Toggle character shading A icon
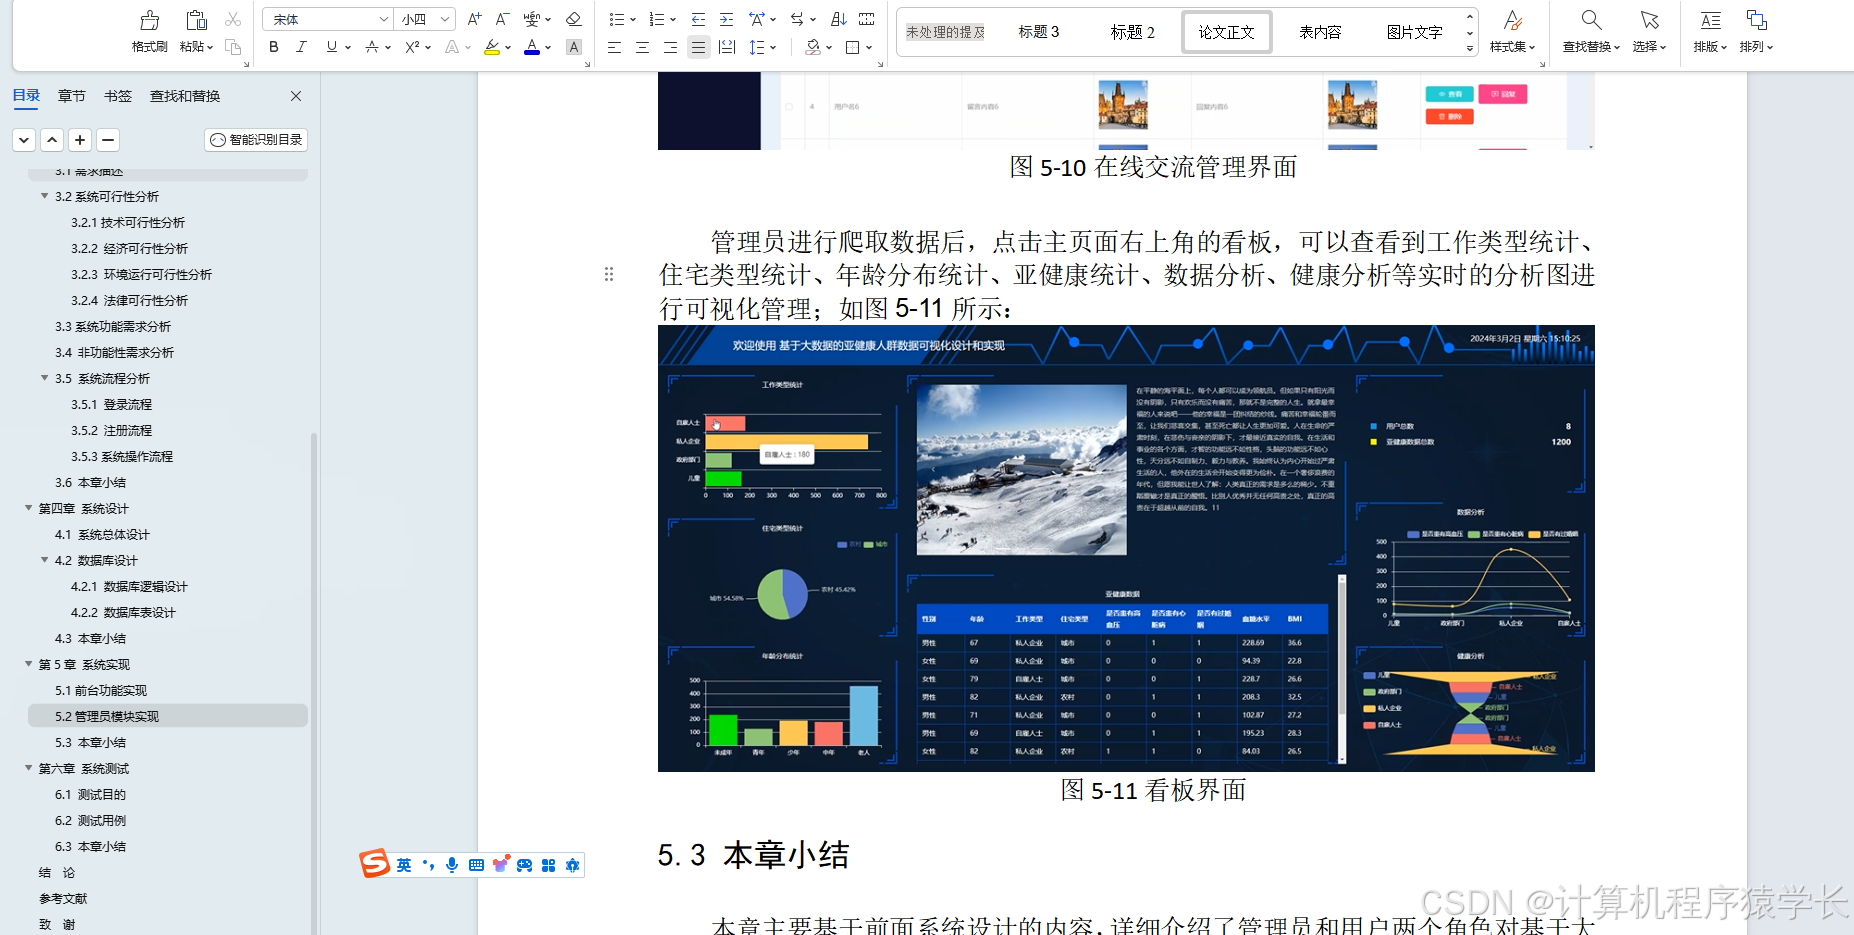 click(x=574, y=47)
